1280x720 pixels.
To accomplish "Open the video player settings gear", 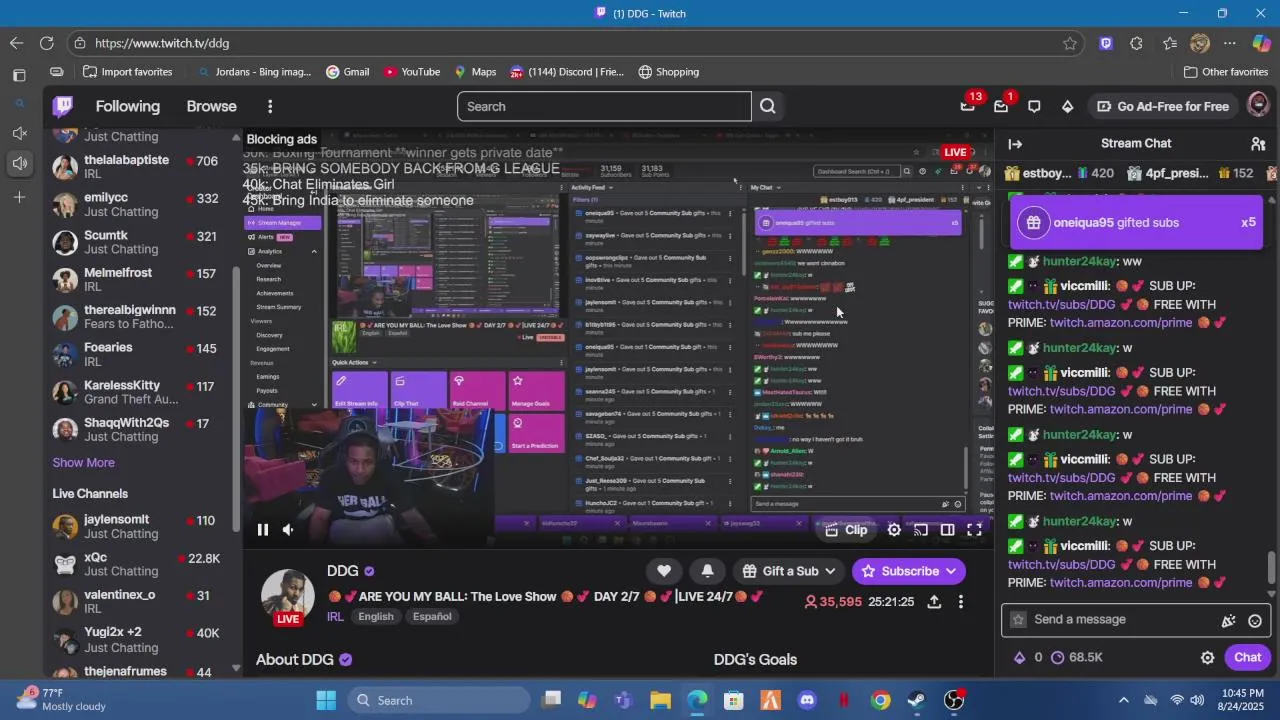I will click(894, 530).
